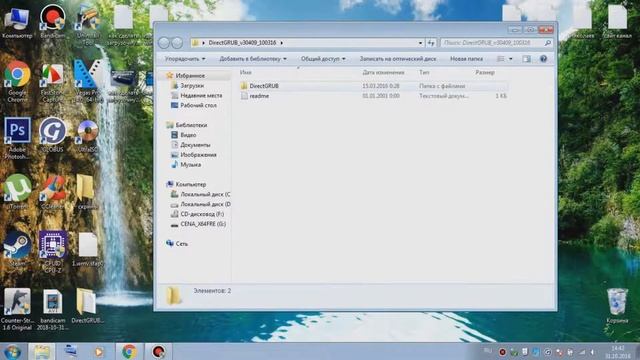Open the Общий доступ dropdown
Screen dimensions: 640x360
pos(323,59)
